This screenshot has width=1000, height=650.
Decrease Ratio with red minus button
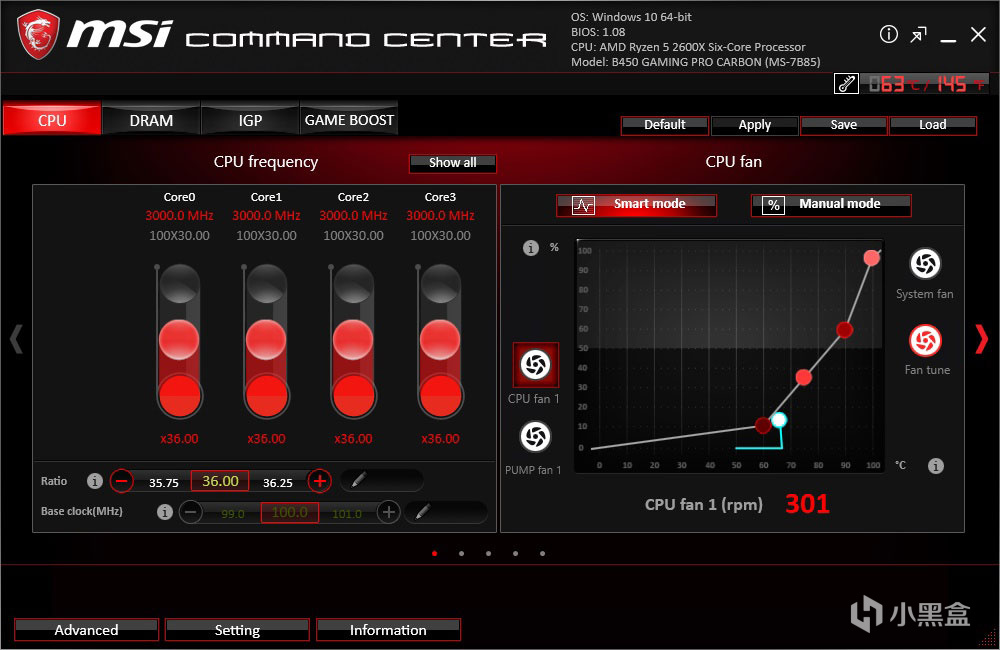click(x=121, y=480)
